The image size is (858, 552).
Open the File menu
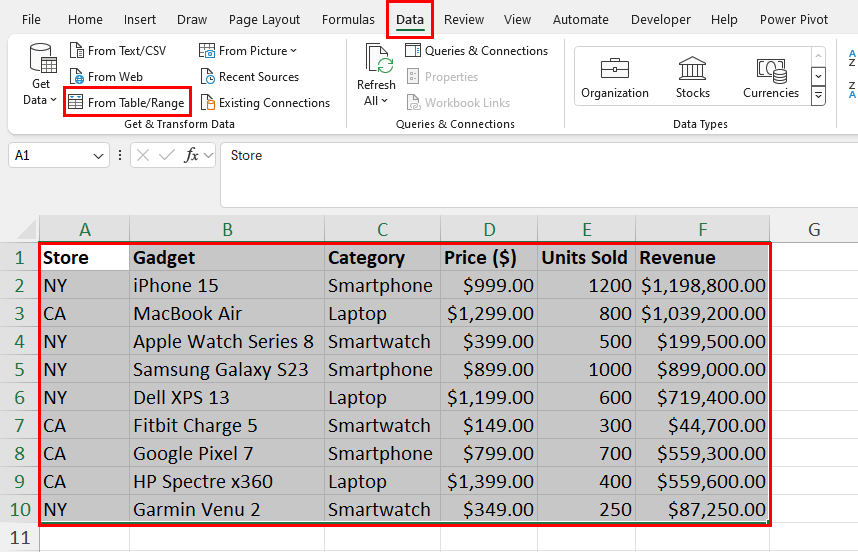(x=31, y=20)
